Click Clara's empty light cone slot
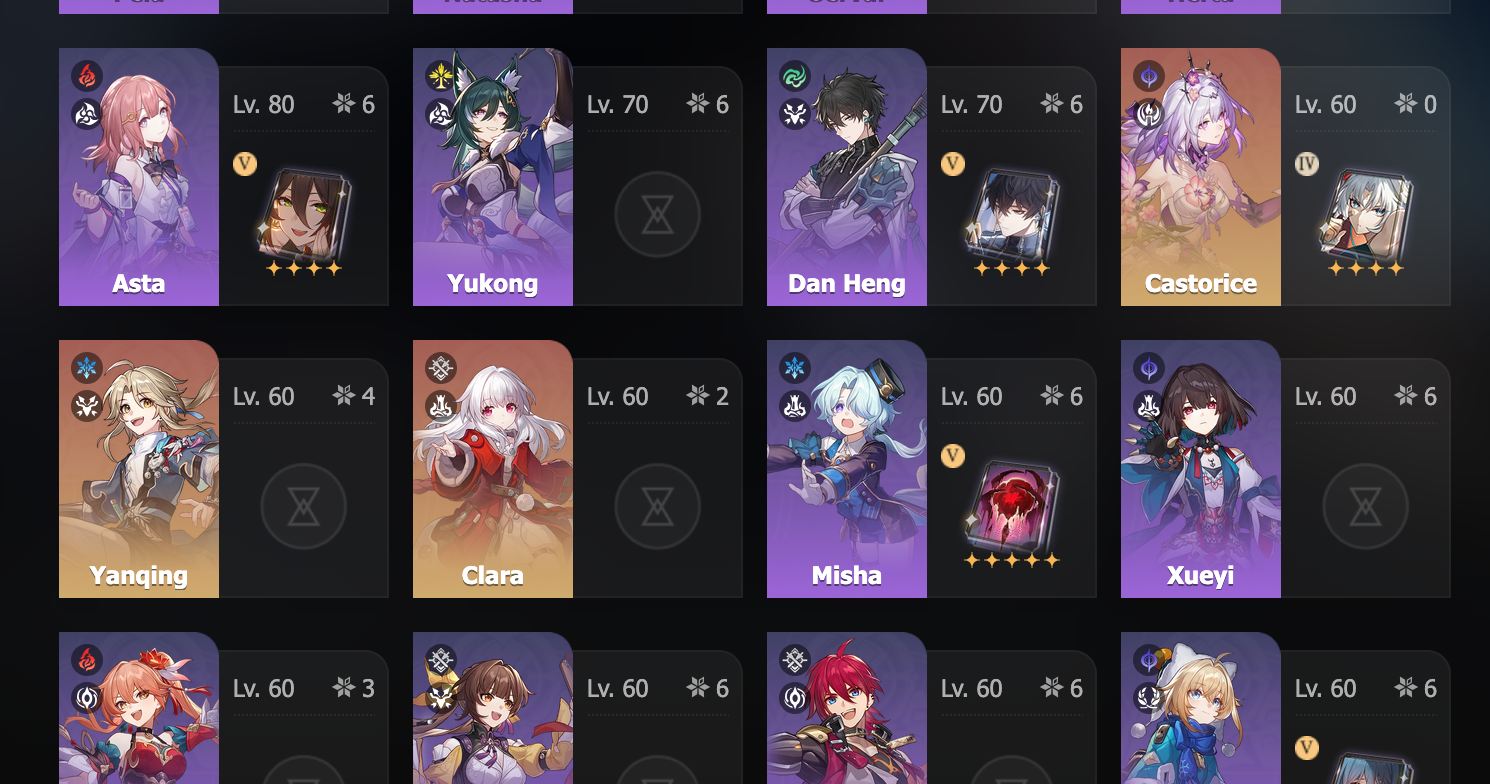 click(x=657, y=507)
